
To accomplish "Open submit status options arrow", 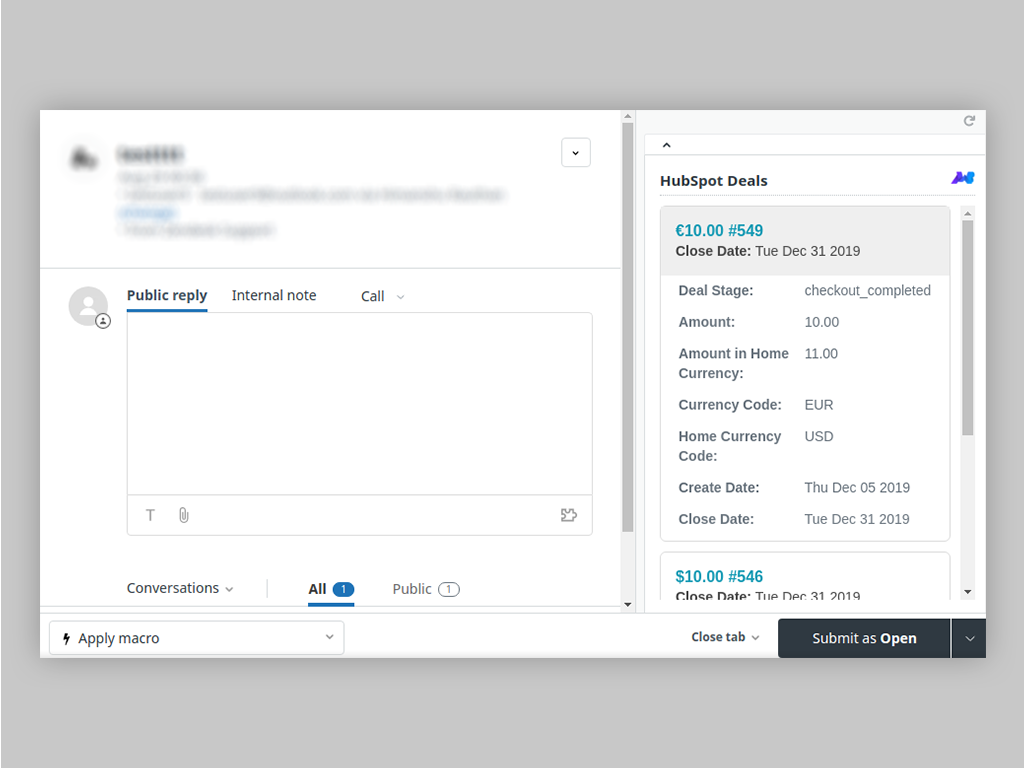I will [x=968, y=639].
